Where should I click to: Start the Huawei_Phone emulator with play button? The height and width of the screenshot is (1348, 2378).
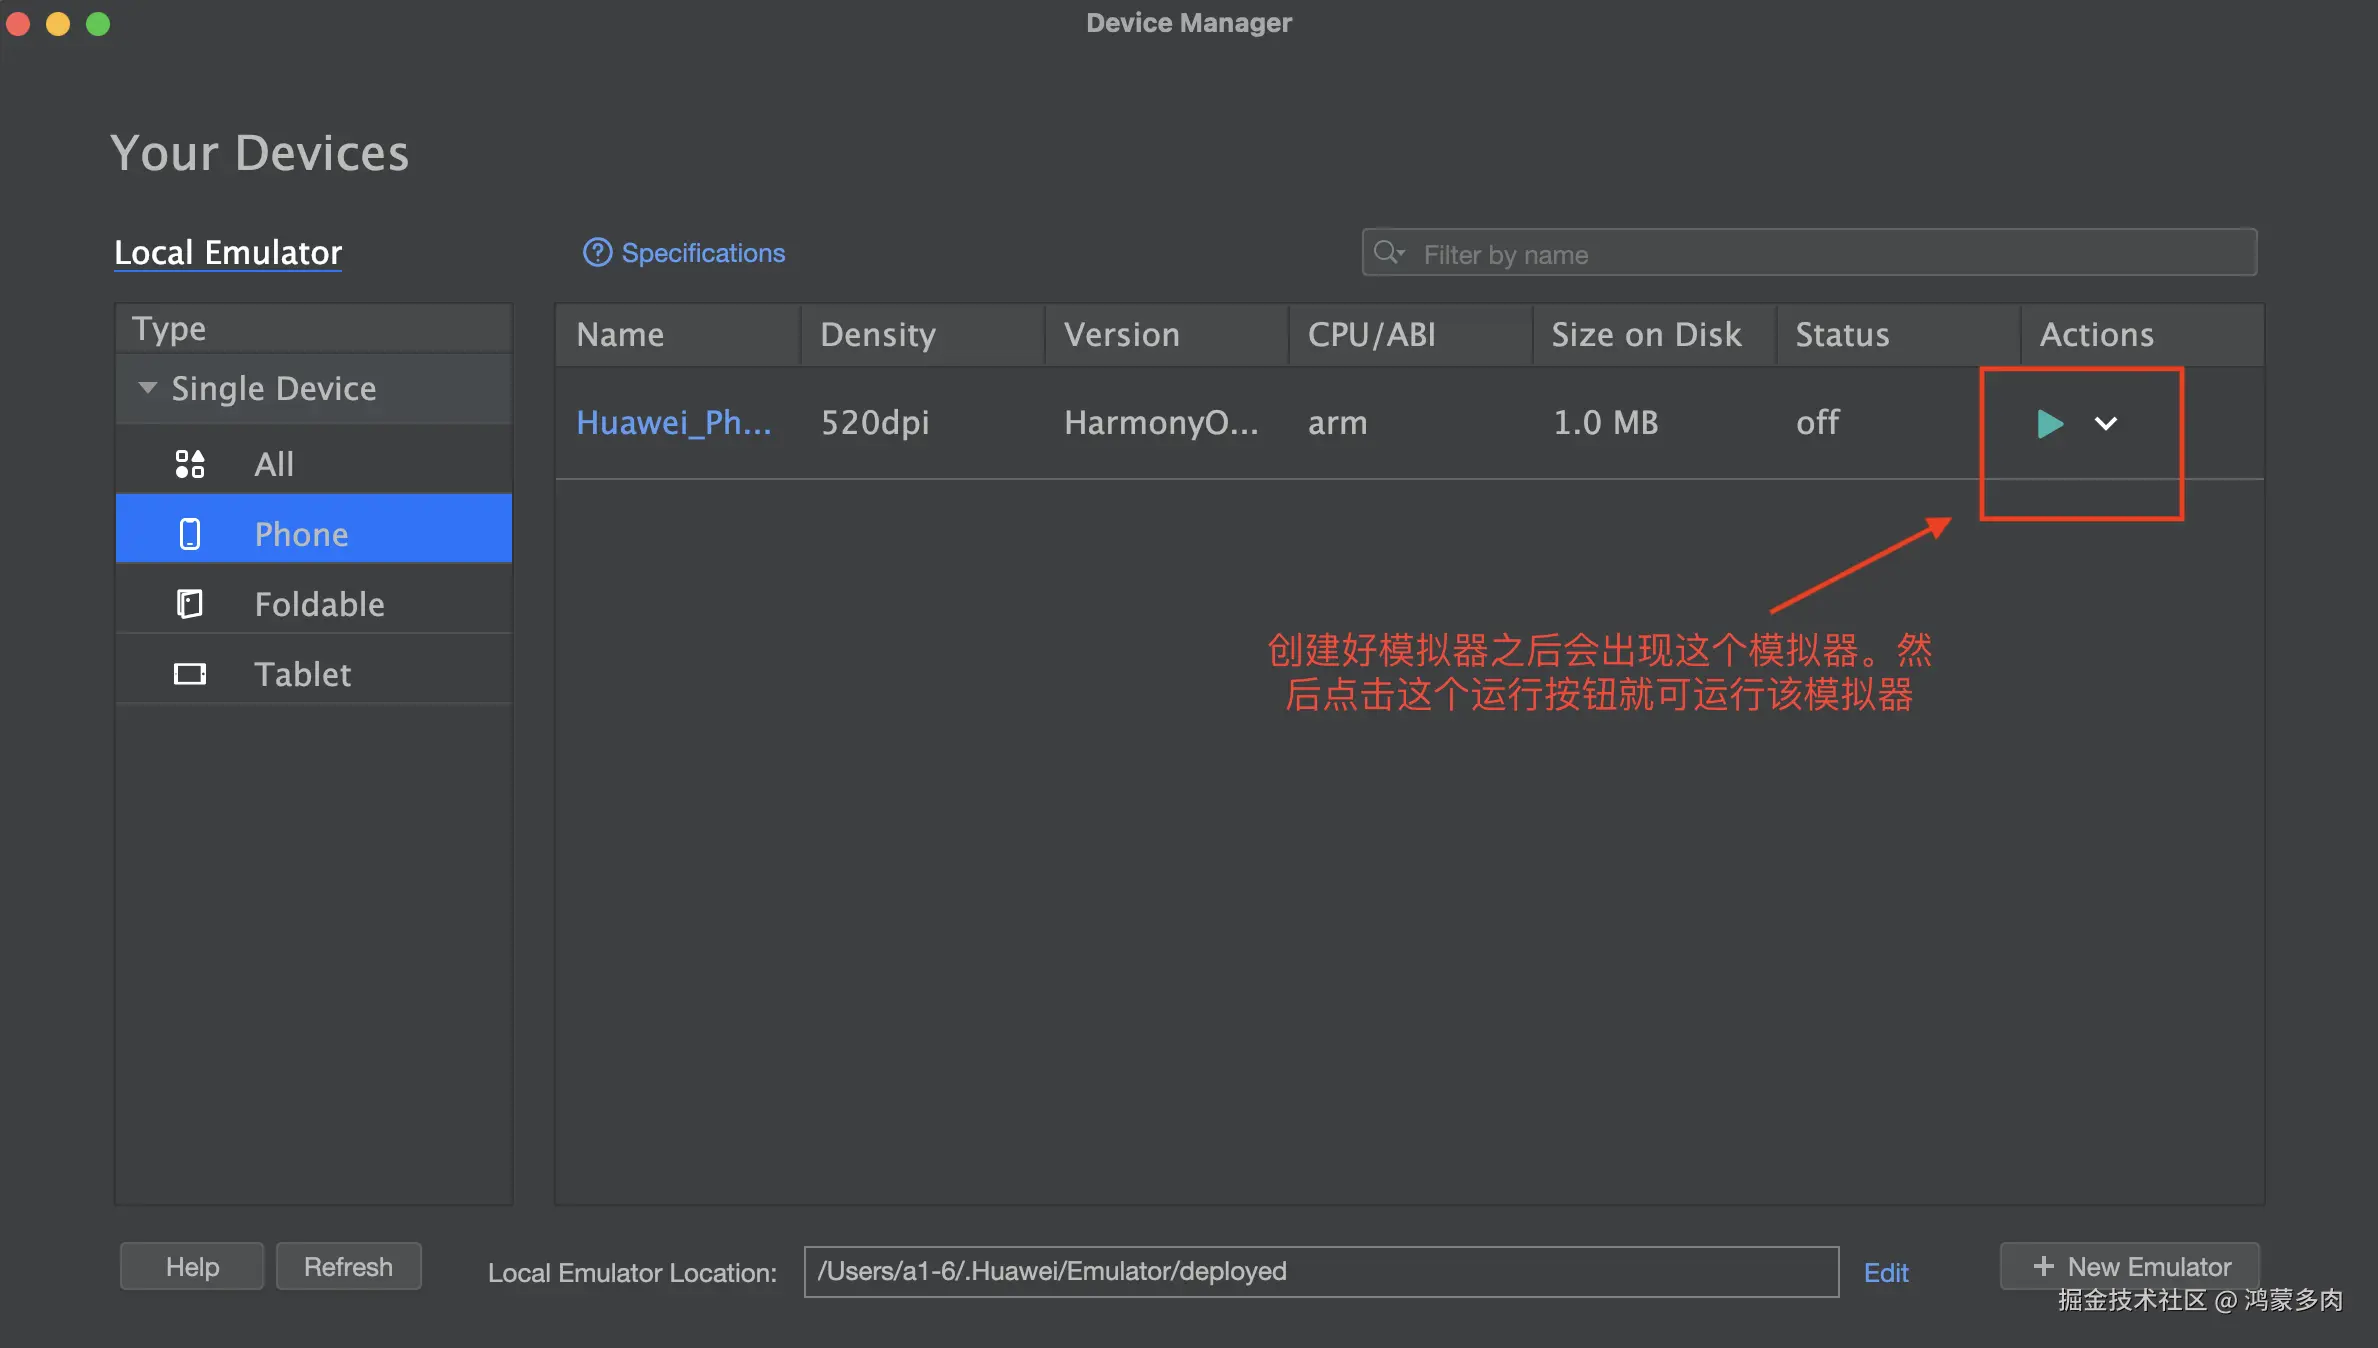coord(2049,424)
